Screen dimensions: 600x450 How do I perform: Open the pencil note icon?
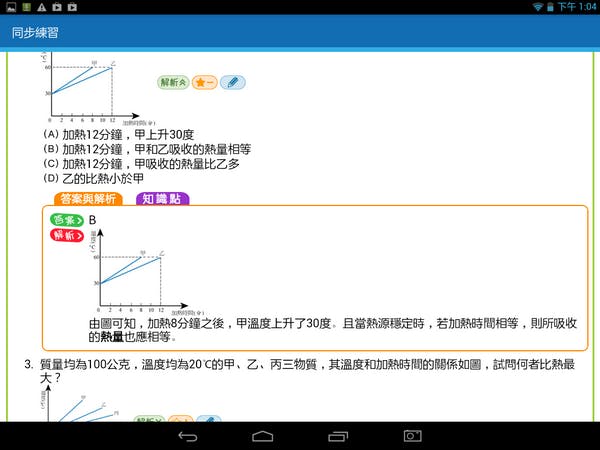click(x=233, y=82)
